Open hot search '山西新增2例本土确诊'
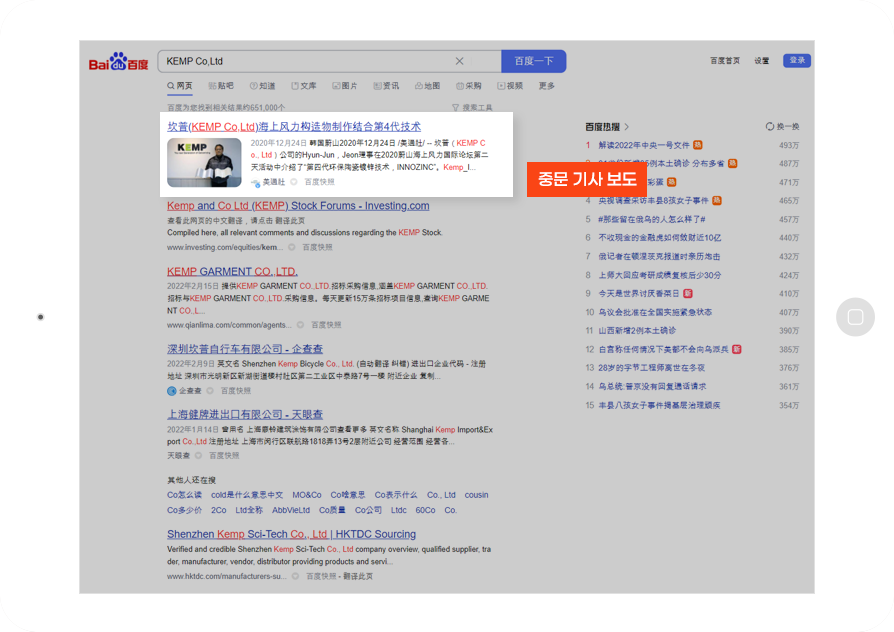Screen dimensions: 894x632 tap(637, 331)
